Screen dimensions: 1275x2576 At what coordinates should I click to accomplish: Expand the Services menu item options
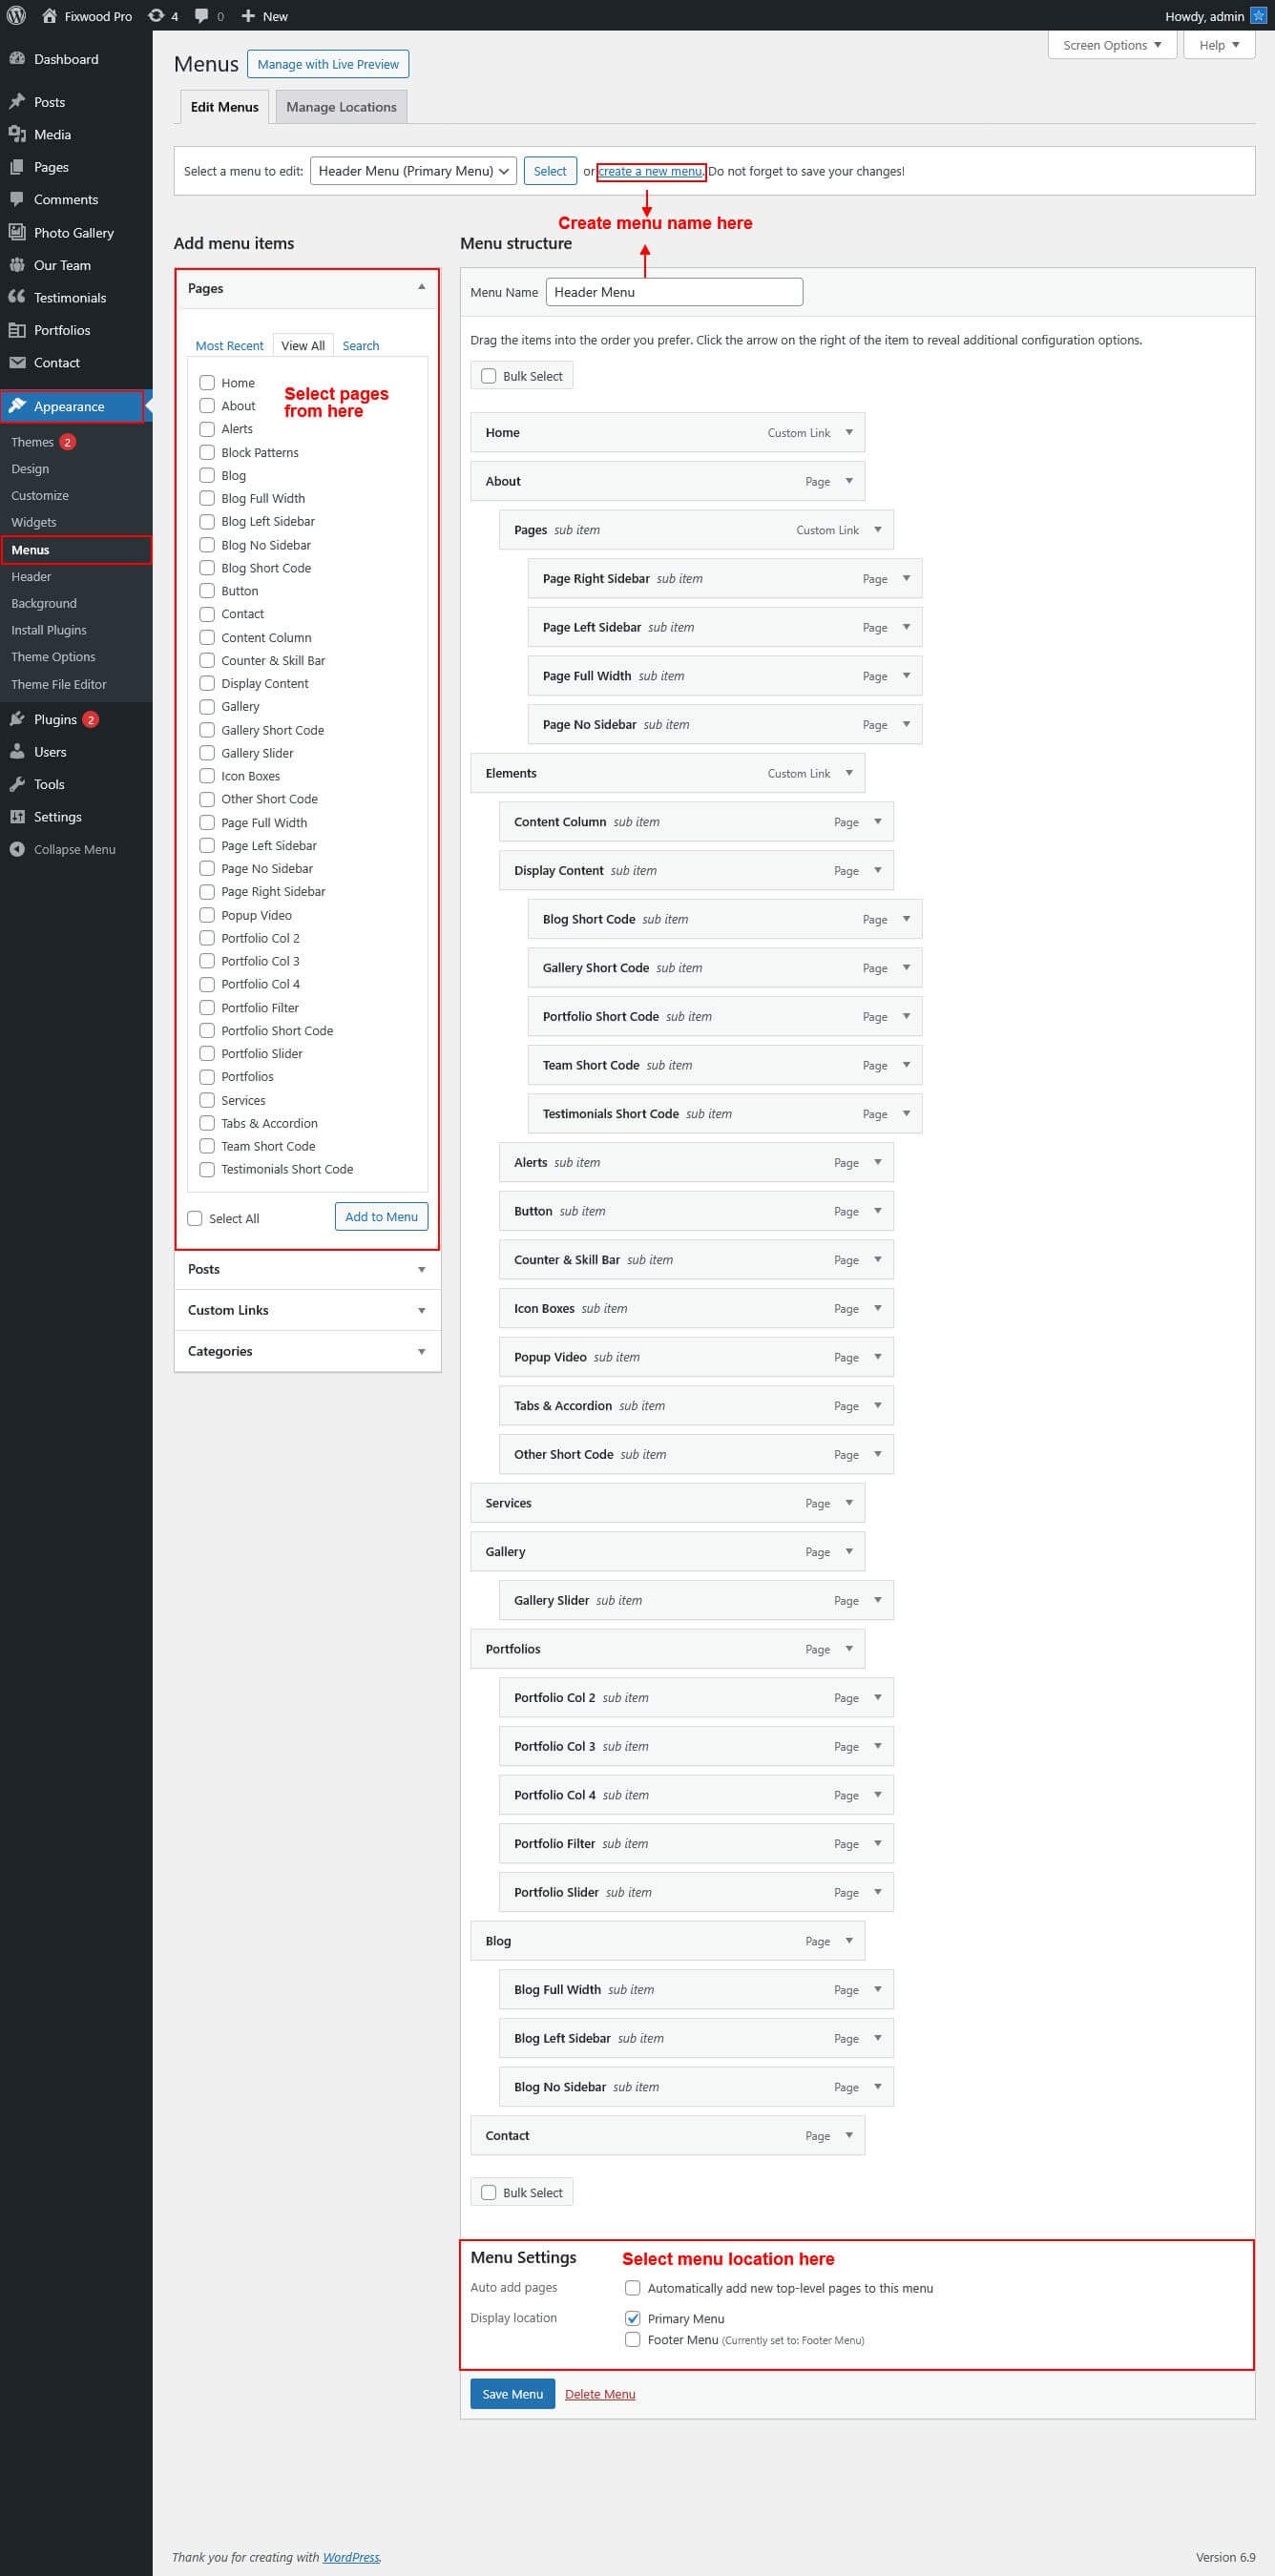[849, 1502]
